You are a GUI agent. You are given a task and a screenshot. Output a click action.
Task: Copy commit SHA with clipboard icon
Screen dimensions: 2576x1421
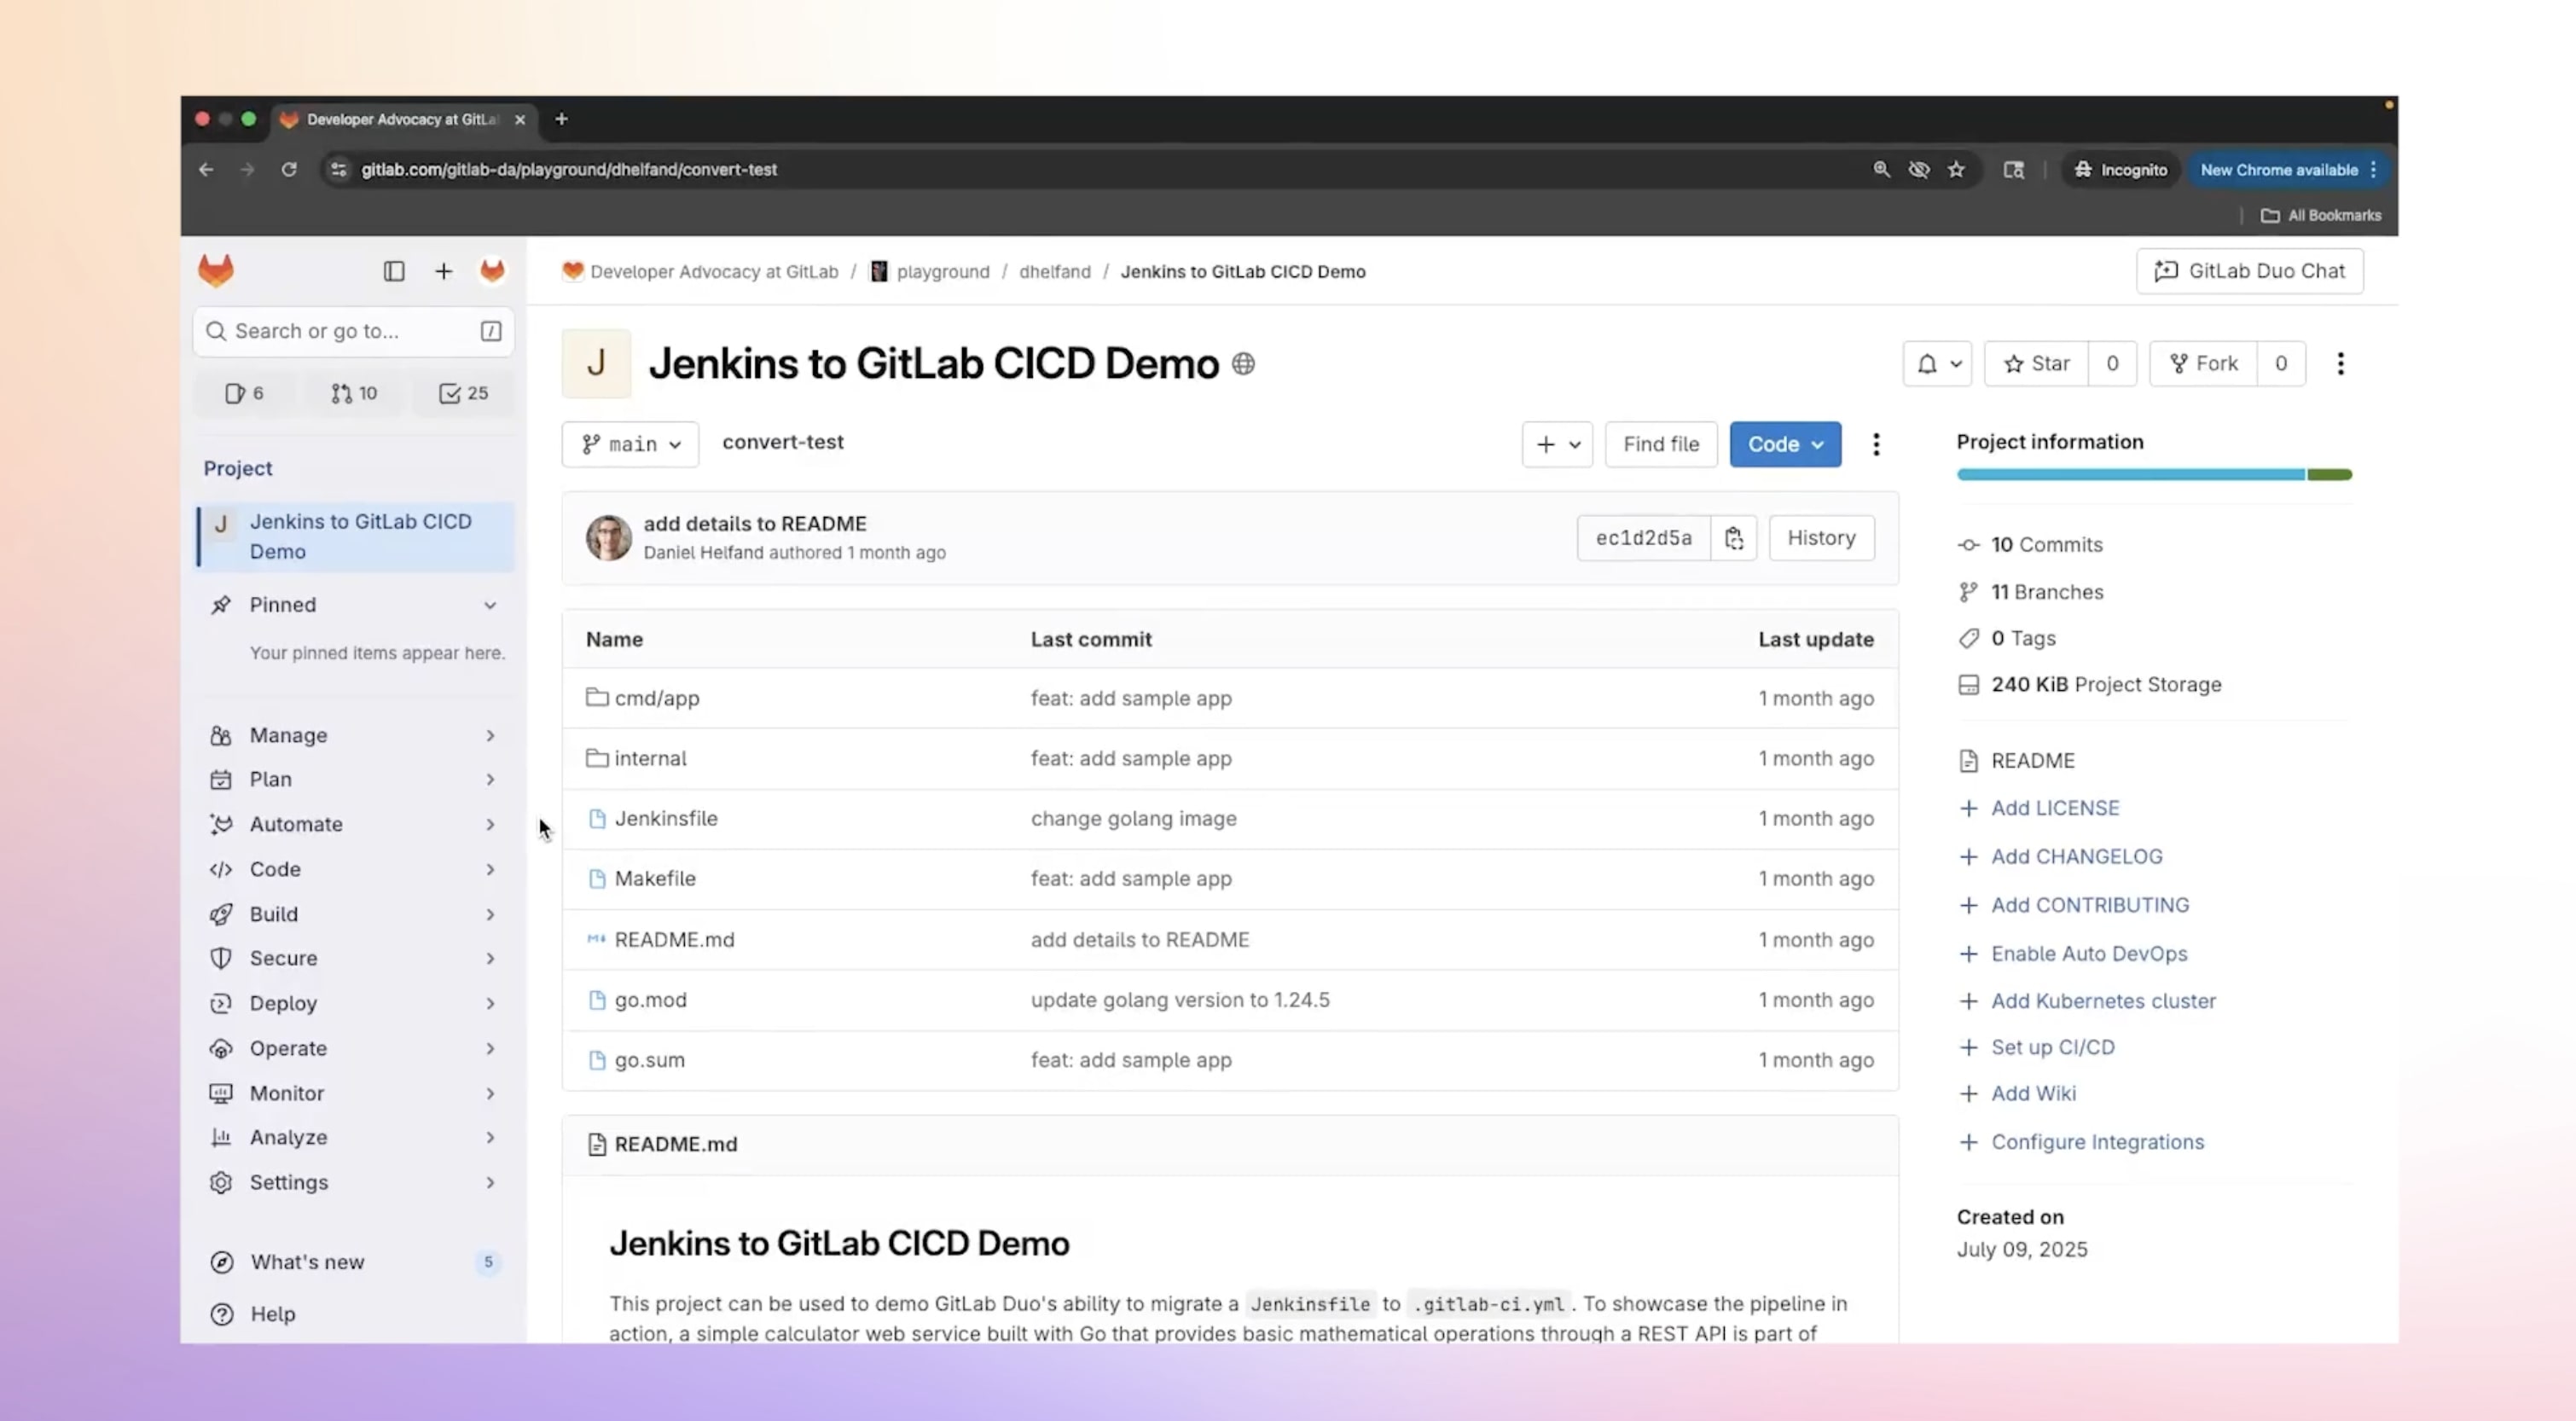click(x=1733, y=538)
